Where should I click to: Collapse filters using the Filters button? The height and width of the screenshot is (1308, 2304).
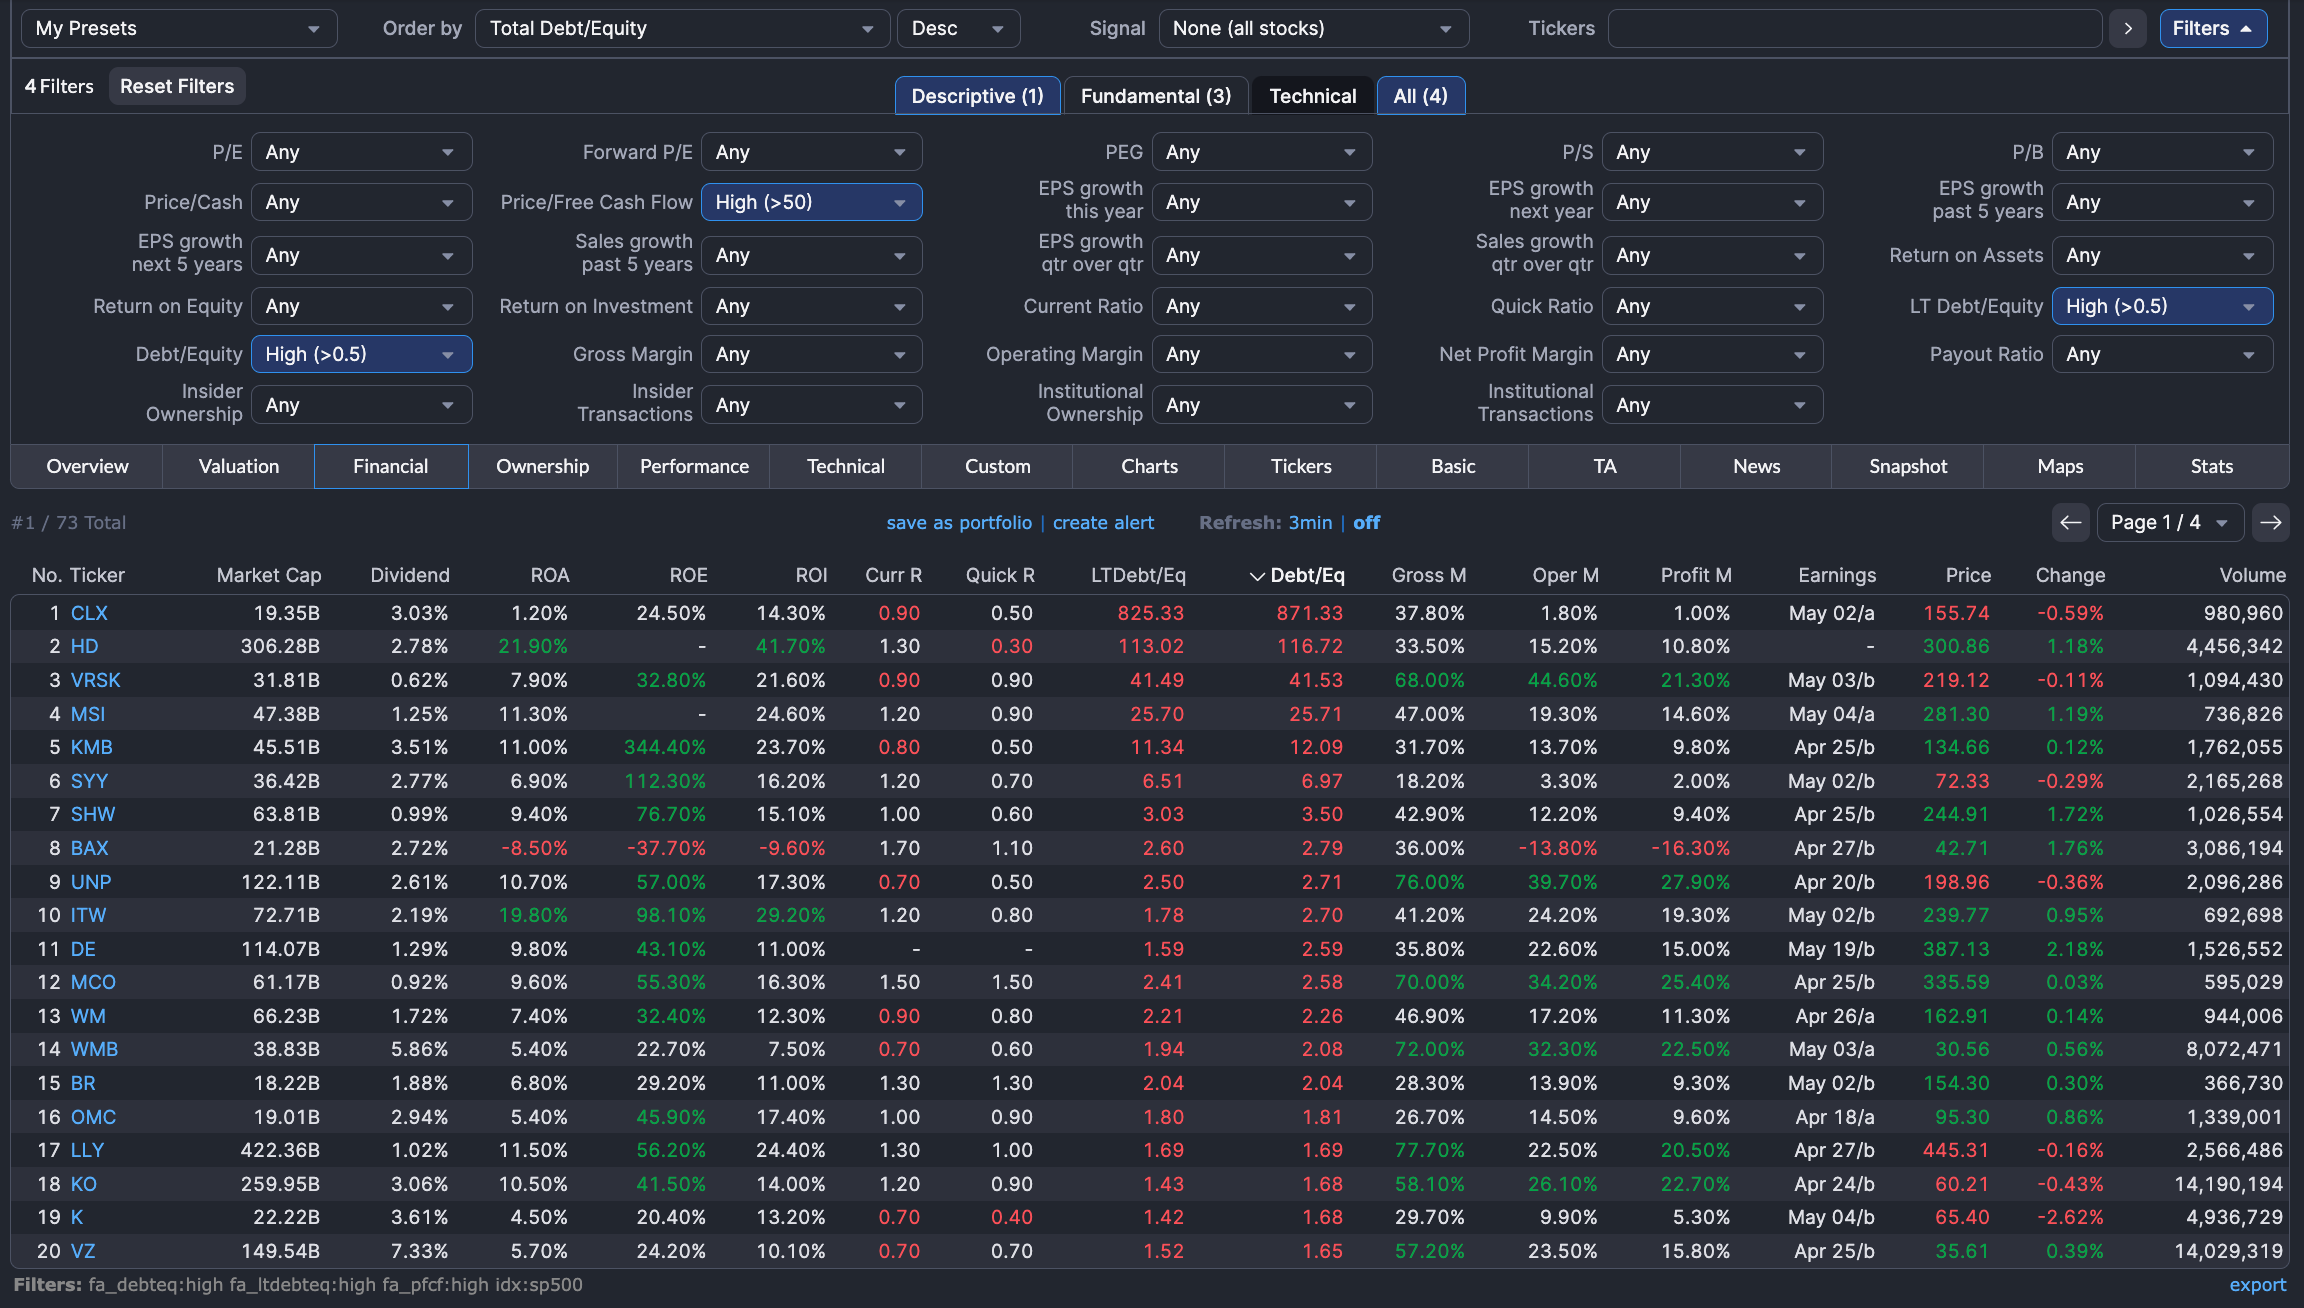click(2212, 28)
